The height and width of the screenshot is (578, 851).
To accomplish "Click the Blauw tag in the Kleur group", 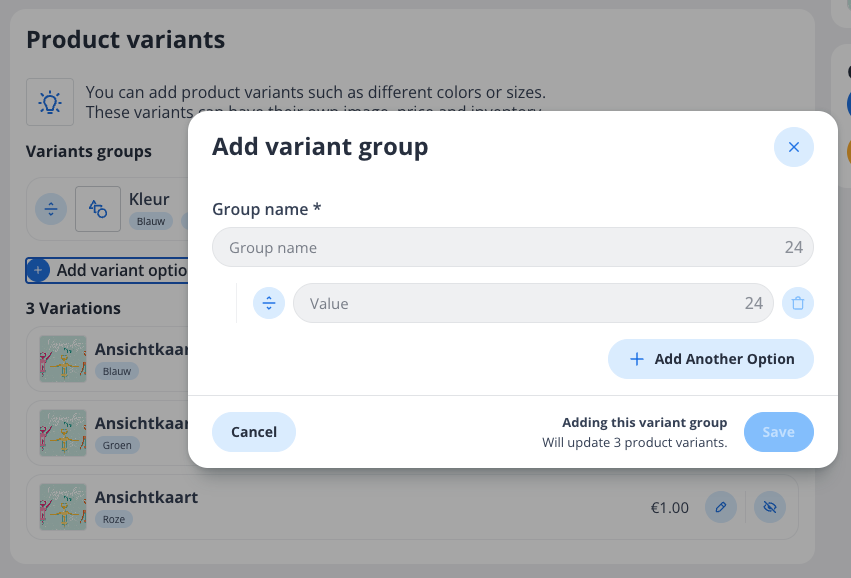I will click(x=150, y=222).
